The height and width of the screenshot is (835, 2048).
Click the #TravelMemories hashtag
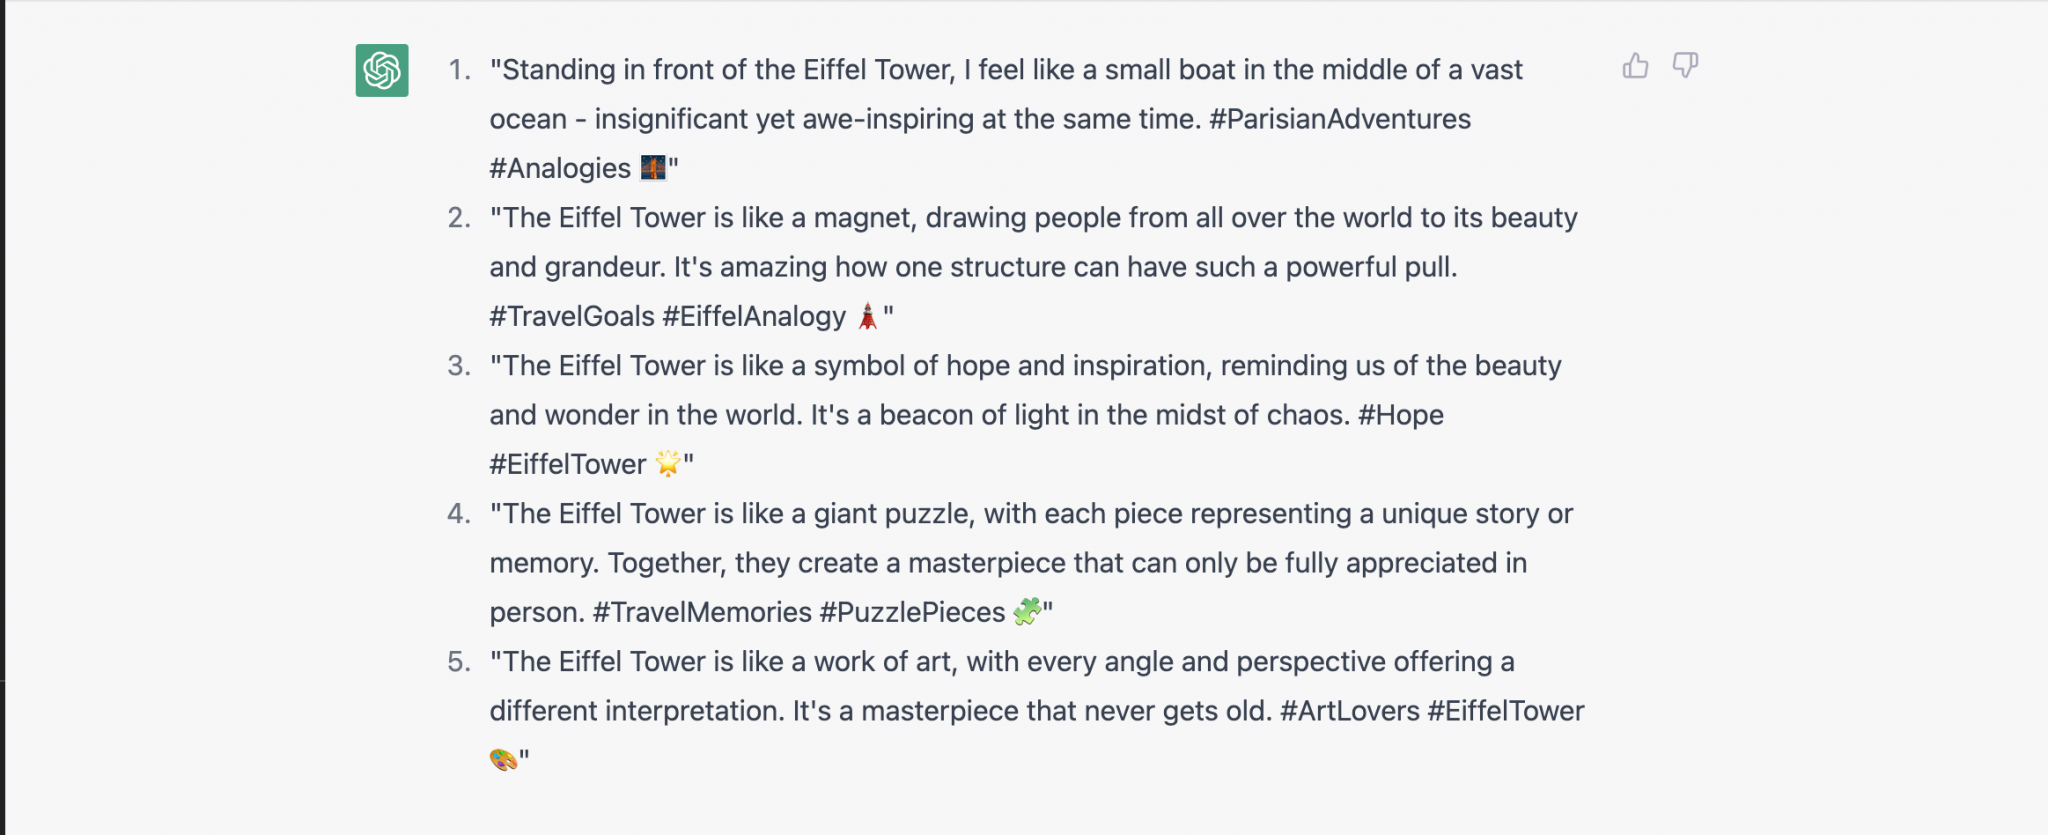coord(702,612)
